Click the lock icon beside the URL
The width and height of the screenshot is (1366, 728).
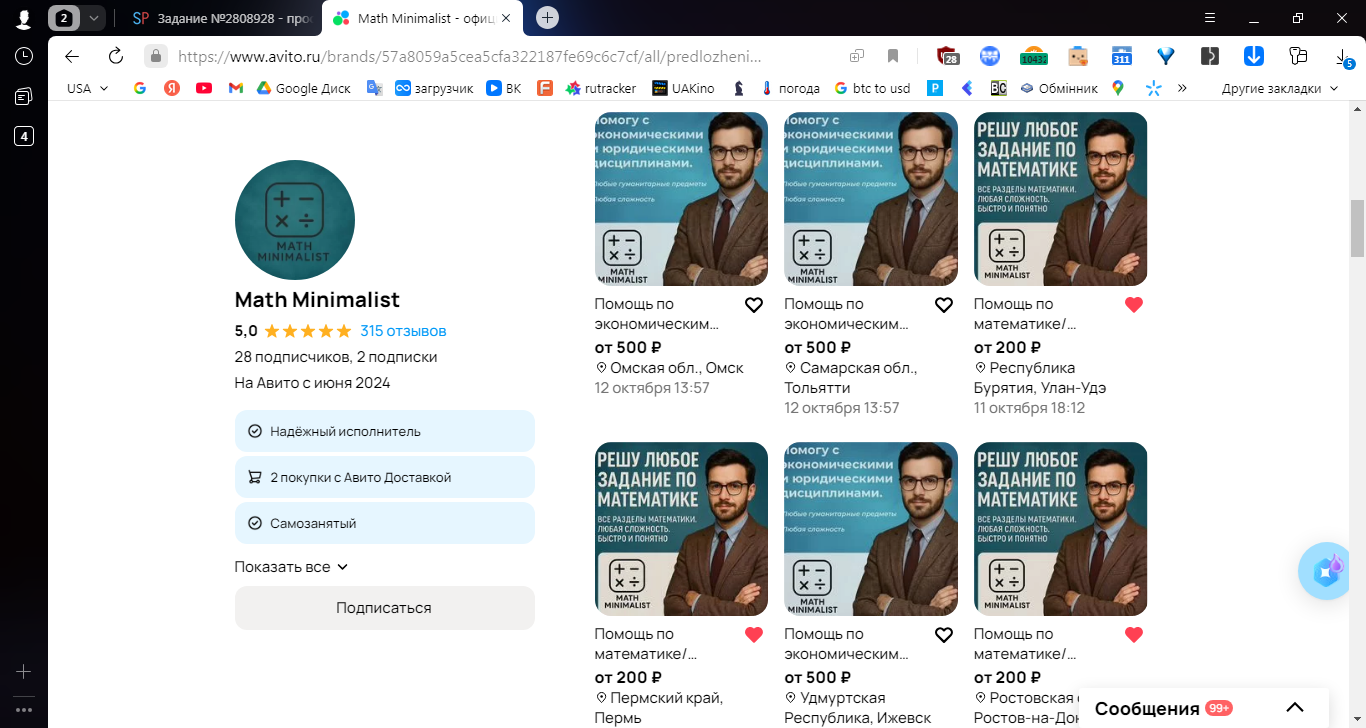(x=155, y=56)
